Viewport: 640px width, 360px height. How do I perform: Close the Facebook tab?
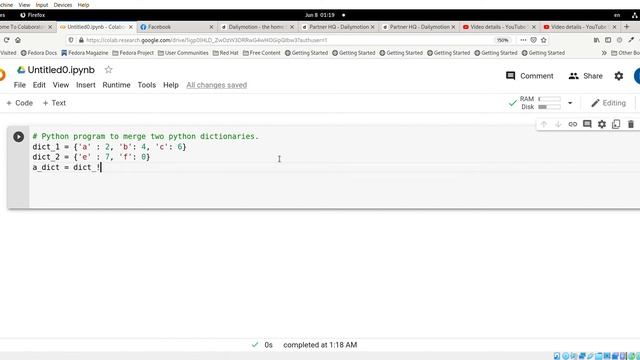211,27
